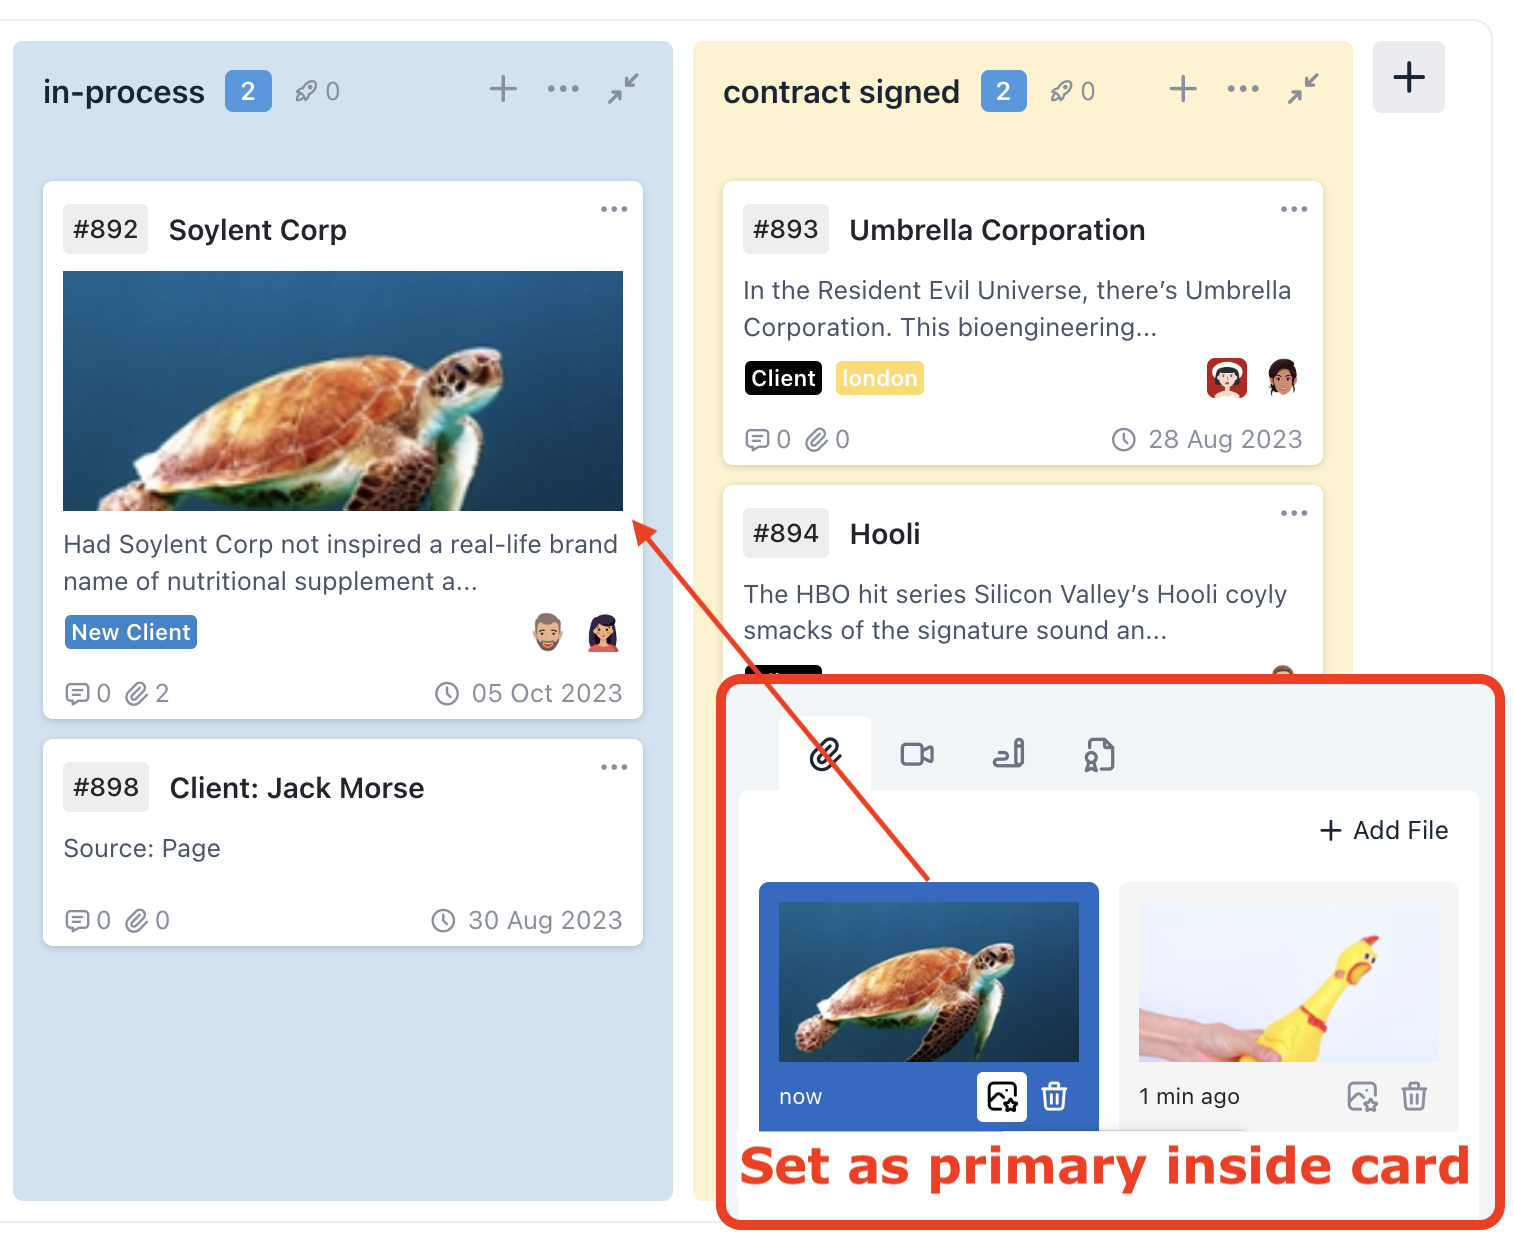Screen dimensions: 1514x1247
Task: Add a card to in-process column
Action: click(503, 89)
